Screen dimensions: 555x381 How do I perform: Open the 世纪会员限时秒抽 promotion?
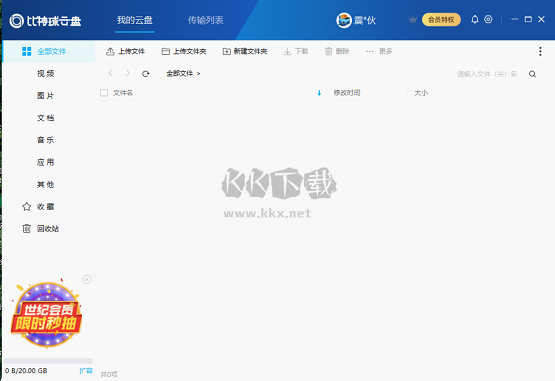point(46,314)
